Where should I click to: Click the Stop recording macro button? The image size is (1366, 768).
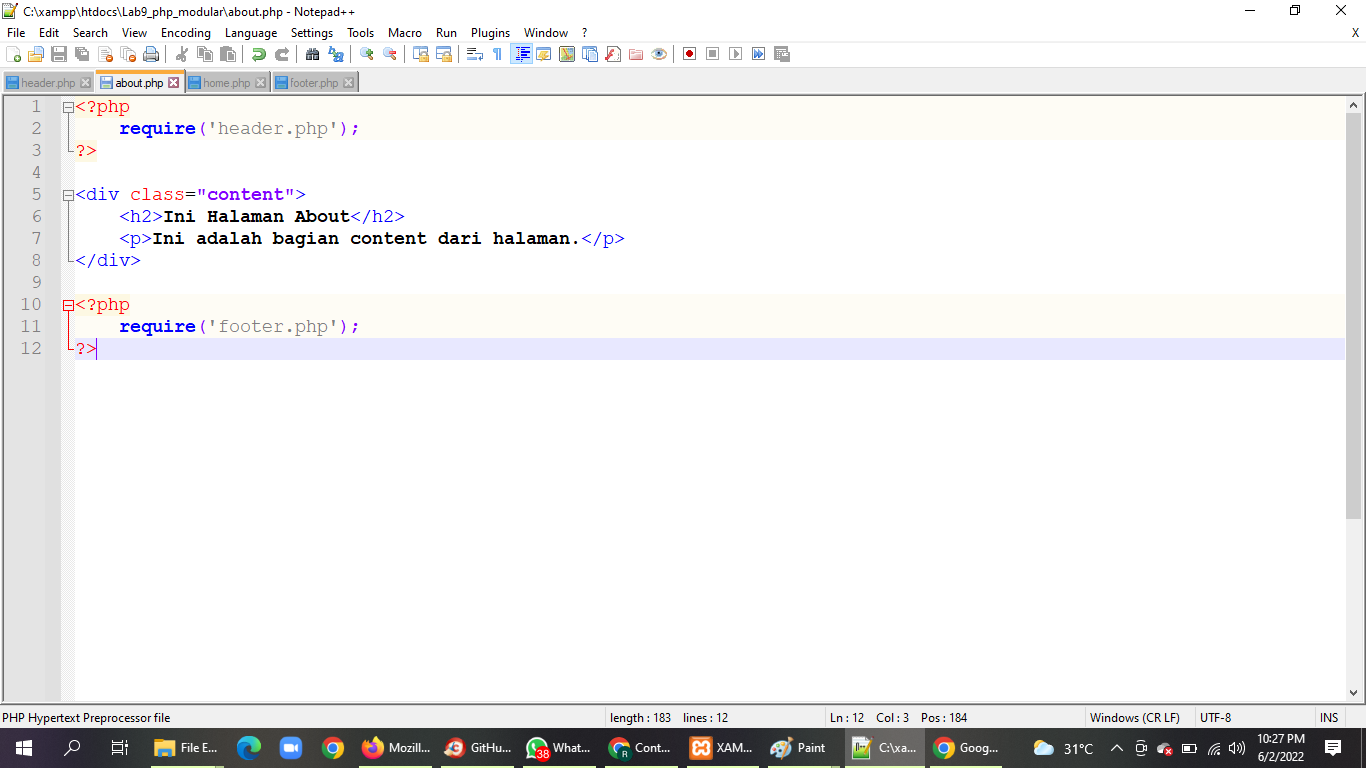pyautogui.click(x=713, y=54)
